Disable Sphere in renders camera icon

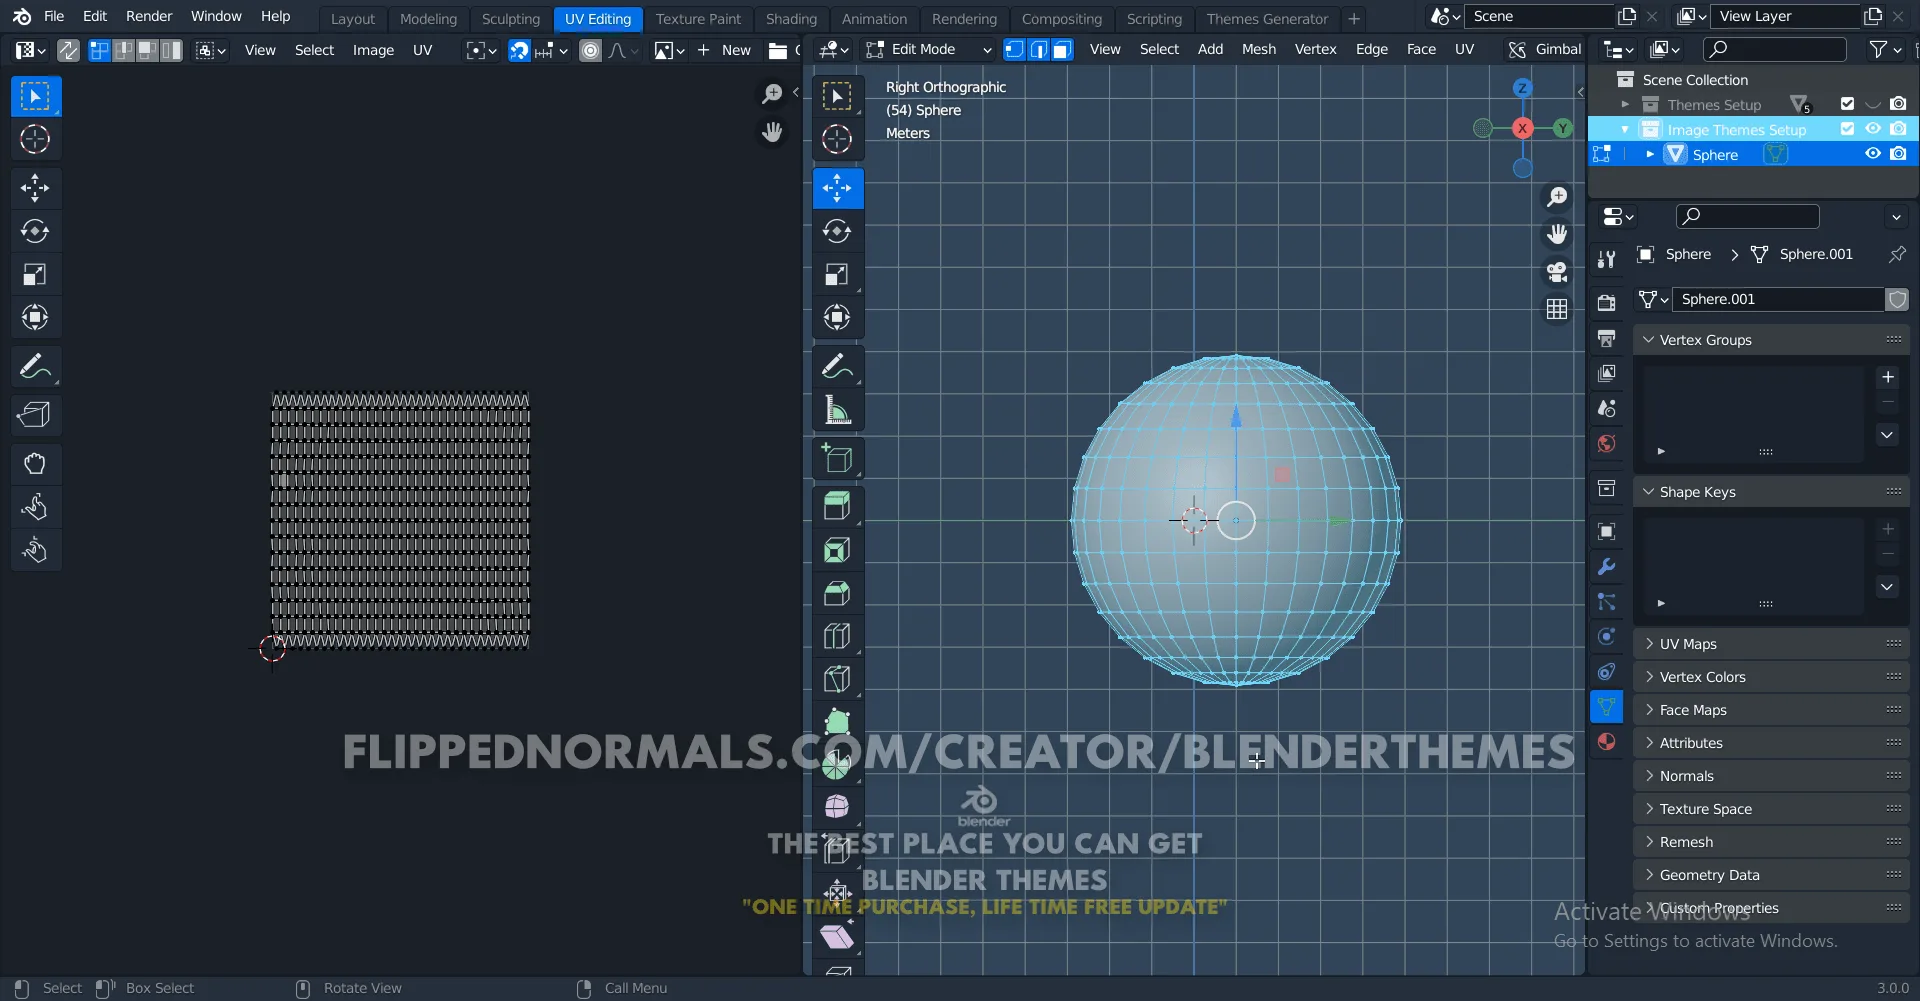1898,154
